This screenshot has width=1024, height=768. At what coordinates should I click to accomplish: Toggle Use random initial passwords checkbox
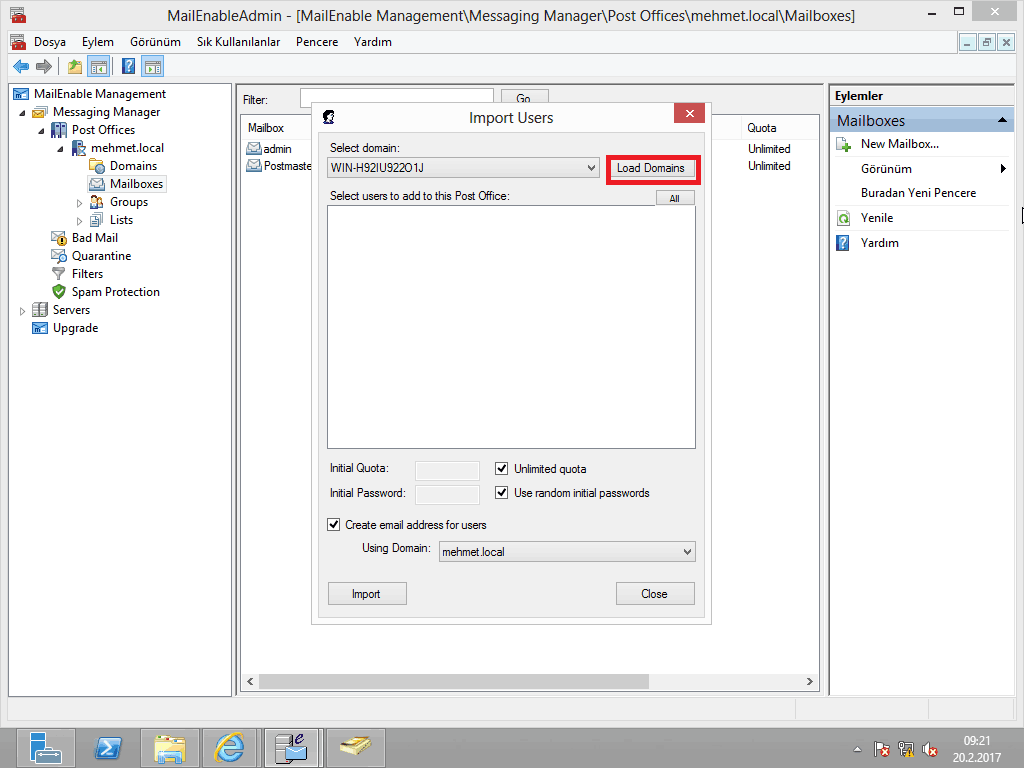tap(502, 492)
